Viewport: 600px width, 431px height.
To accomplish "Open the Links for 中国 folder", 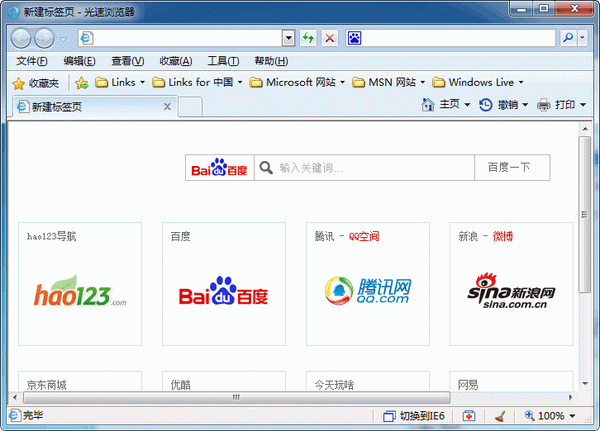I will pyautogui.click(x=197, y=82).
